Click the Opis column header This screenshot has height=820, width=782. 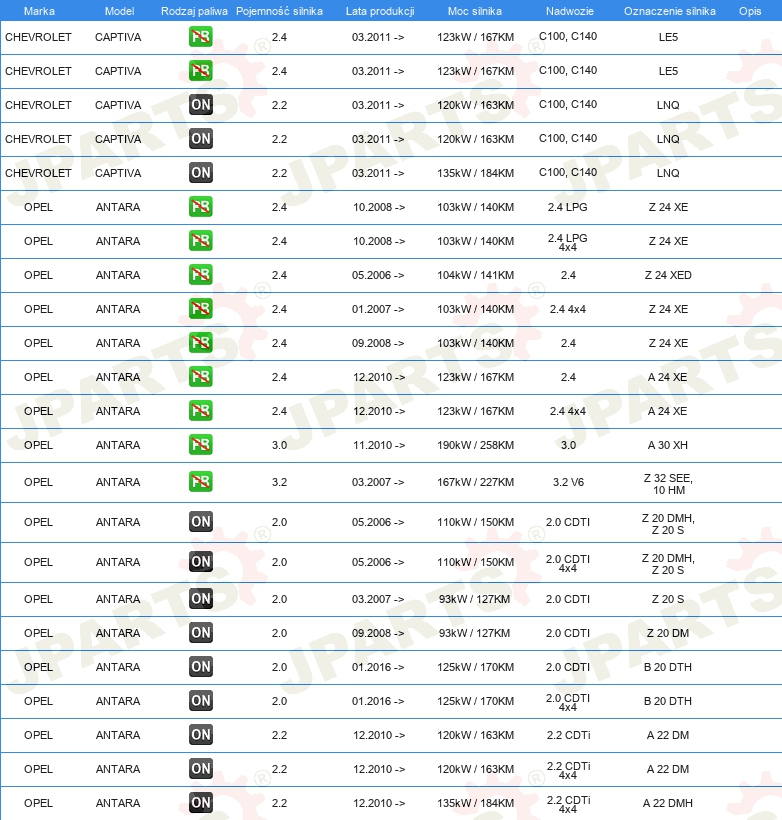point(750,11)
